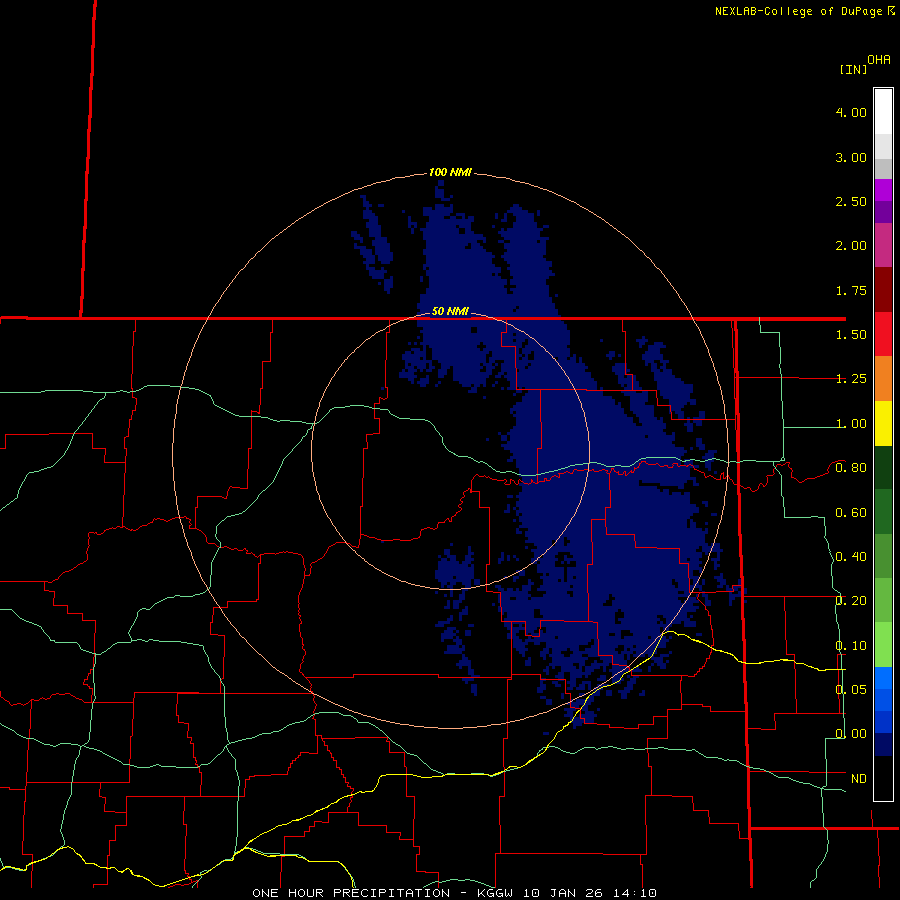Viewport: 900px width, 900px height.
Task: Pick the yellow swatch in the color scale
Action: click(x=883, y=424)
